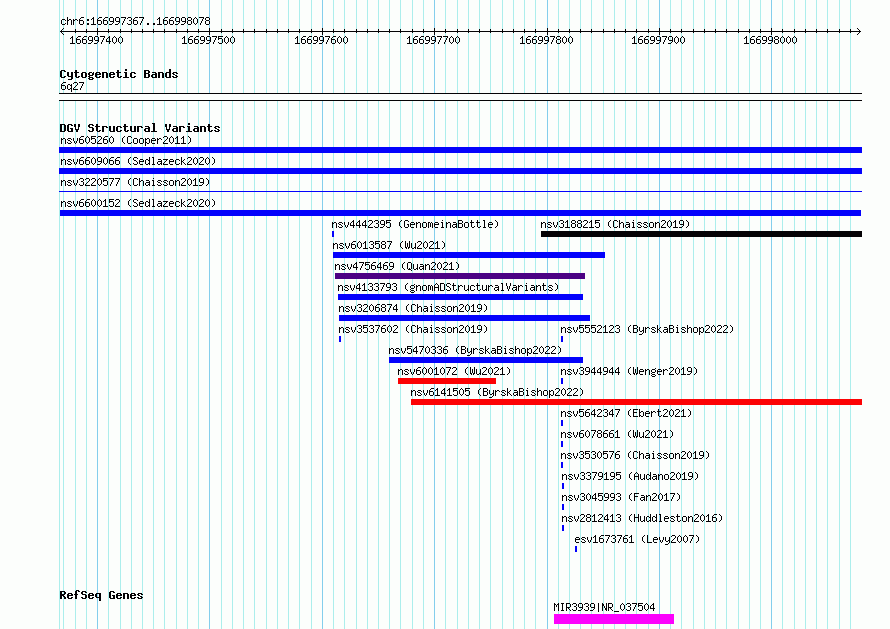Click the blue nsv6600152 variant bar

pyautogui.click(x=460, y=213)
